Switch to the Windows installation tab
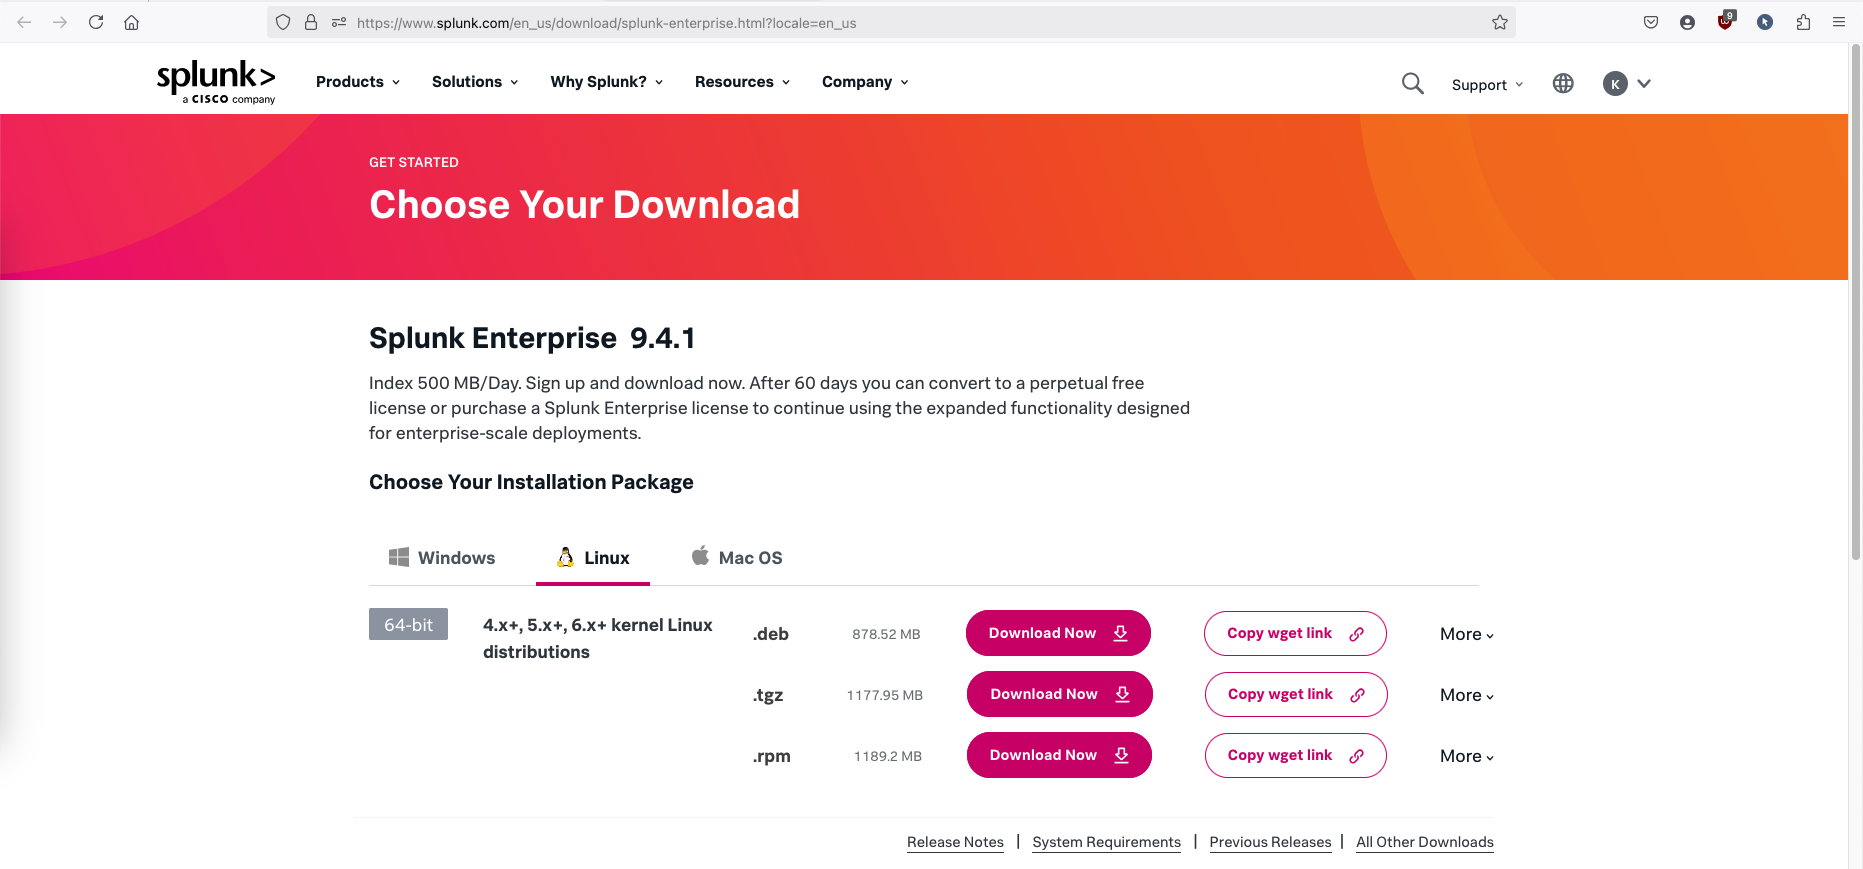This screenshot has width=1863, height=869. point(442,558)
